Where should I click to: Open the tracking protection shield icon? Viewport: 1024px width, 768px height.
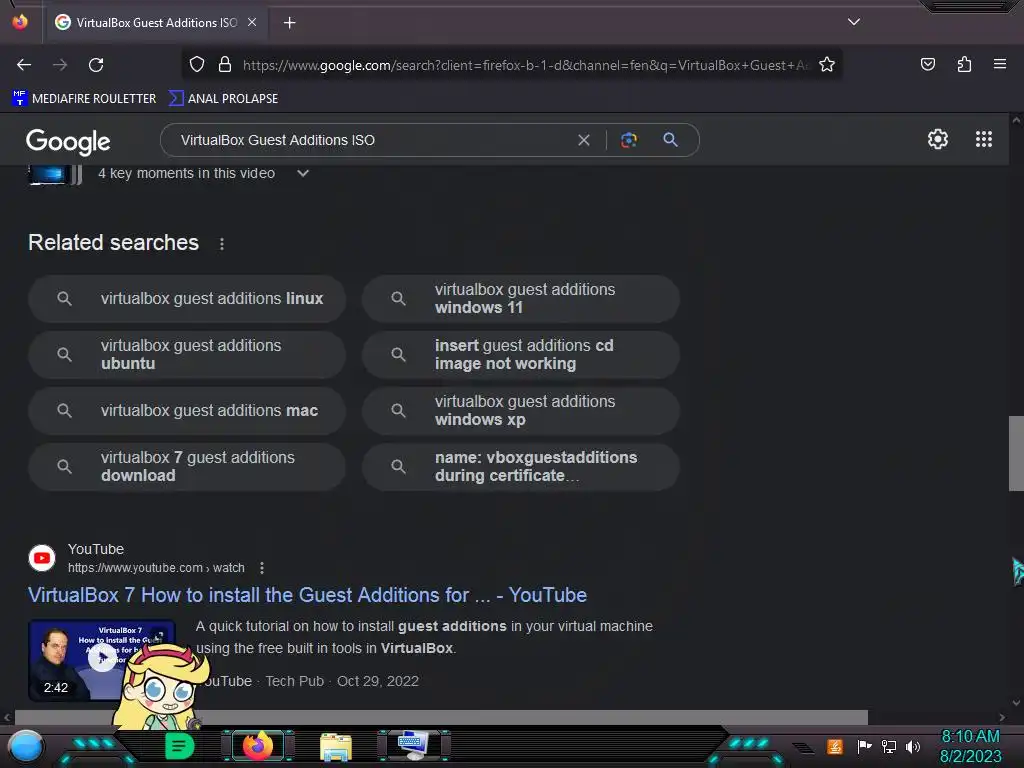[197, 64]
